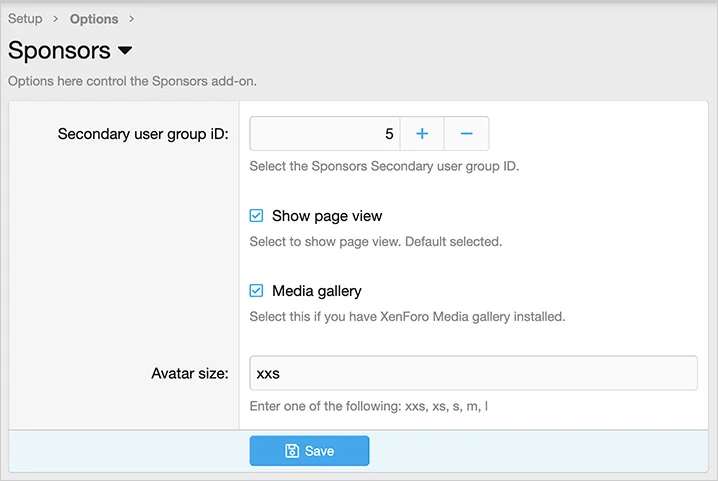Uncheck the Media gallery checkbox
The height and width of the screenshot is (481, 718).
[x=256, y=290]
